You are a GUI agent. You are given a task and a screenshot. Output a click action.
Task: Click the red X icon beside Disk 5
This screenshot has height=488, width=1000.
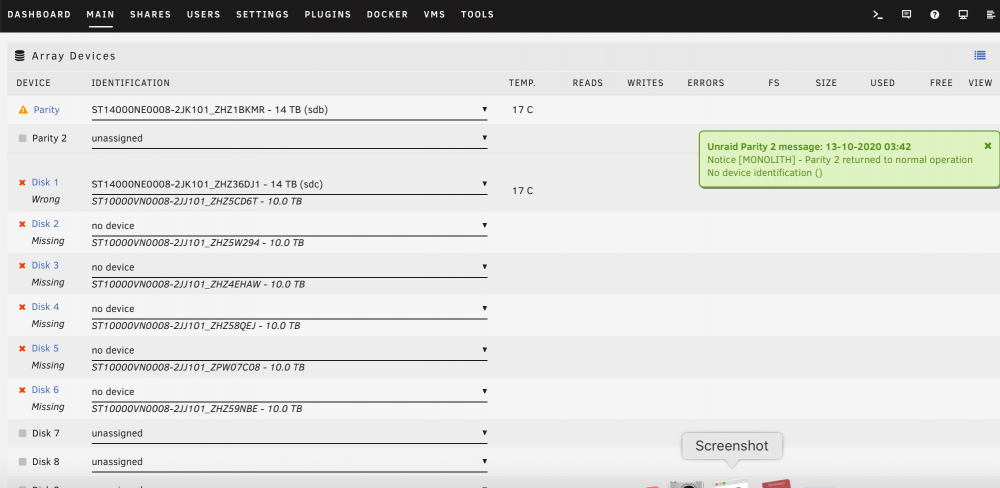[x=22, y=348]
